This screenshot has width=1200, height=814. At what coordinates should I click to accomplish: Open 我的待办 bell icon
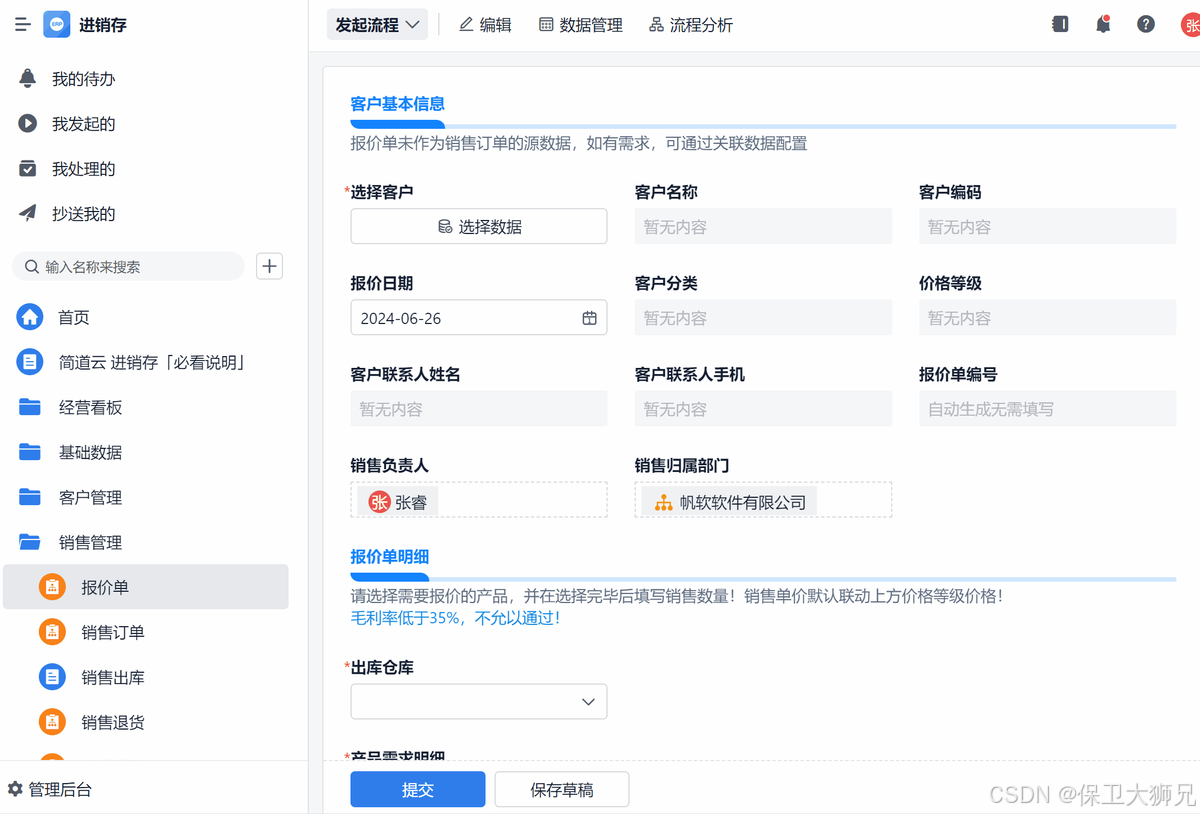[28, 79]
